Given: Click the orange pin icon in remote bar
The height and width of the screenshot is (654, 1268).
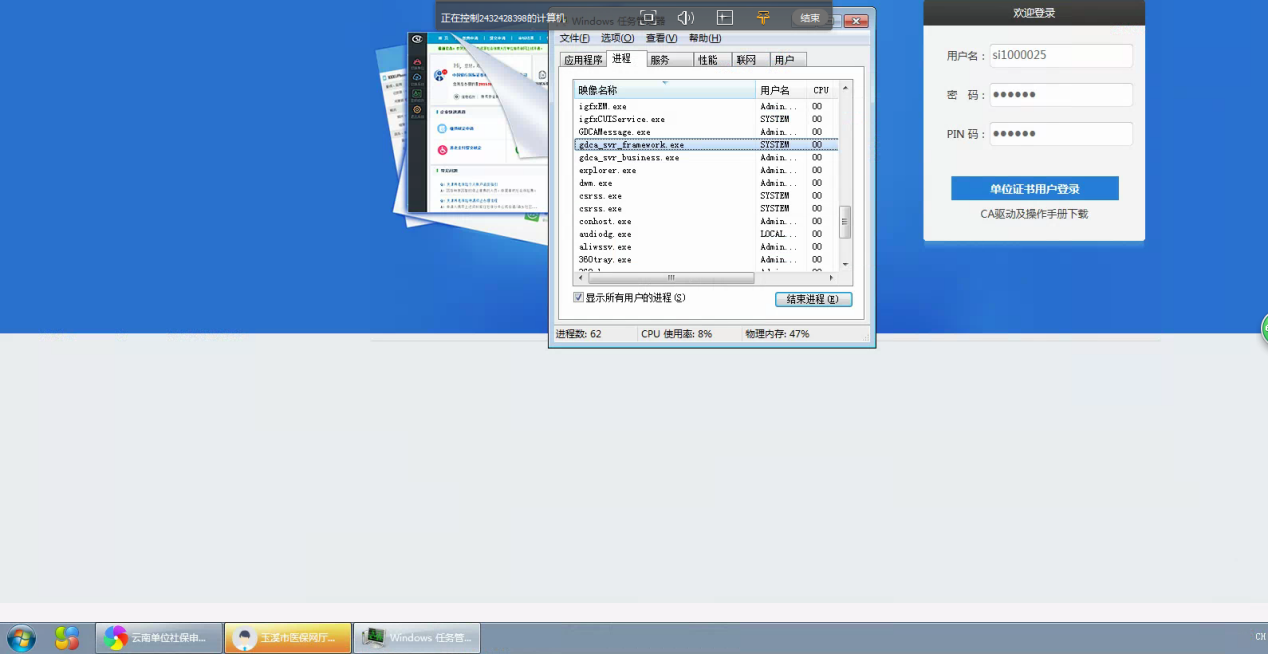Looking at the screenshot, I should point(763,17).
